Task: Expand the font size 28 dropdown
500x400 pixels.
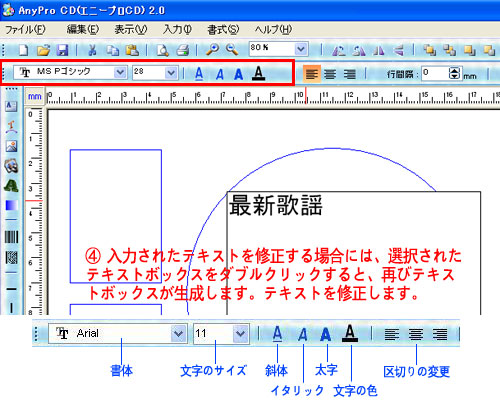Action: 171,72
